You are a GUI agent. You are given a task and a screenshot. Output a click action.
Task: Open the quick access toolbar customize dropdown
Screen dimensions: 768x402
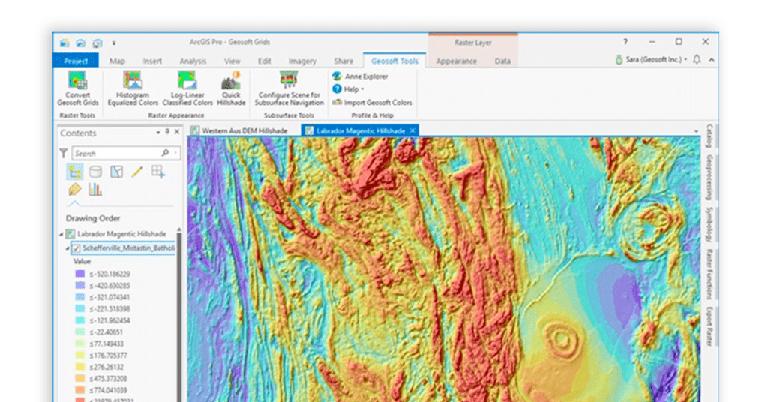114,43
